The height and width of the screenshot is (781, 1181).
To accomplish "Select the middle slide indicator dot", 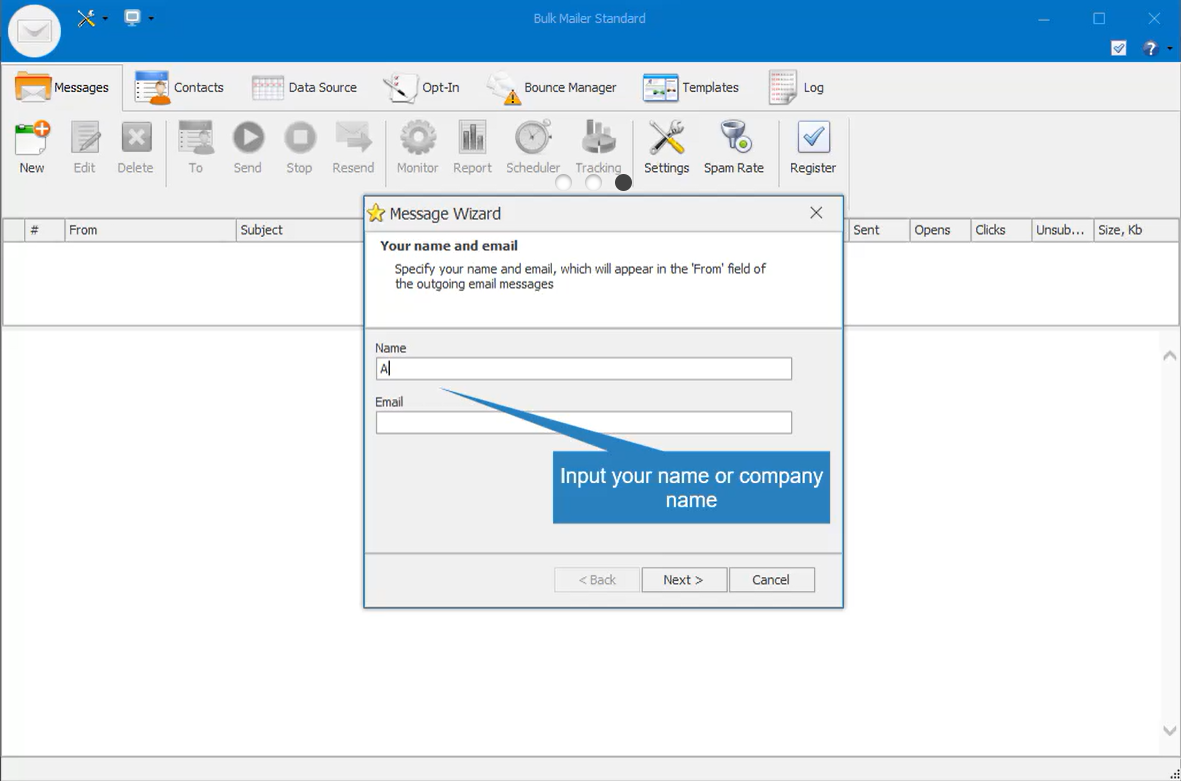I will 593,182.
